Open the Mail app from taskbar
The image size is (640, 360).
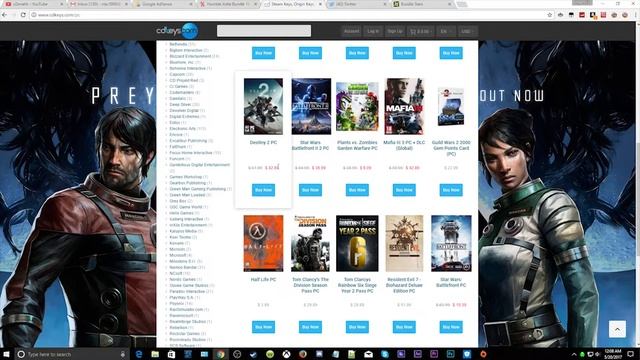368,354
